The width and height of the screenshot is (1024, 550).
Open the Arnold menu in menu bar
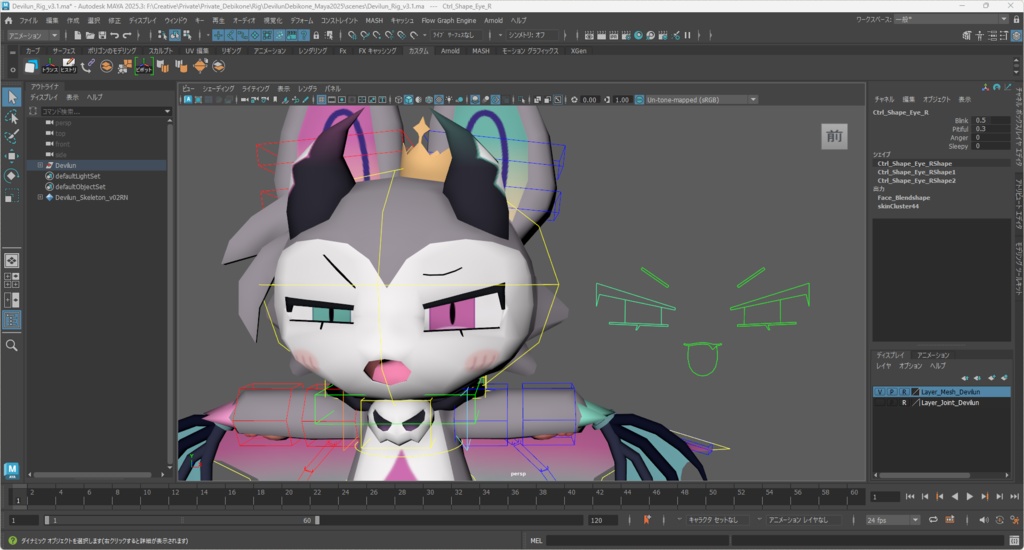coord(493,20)
